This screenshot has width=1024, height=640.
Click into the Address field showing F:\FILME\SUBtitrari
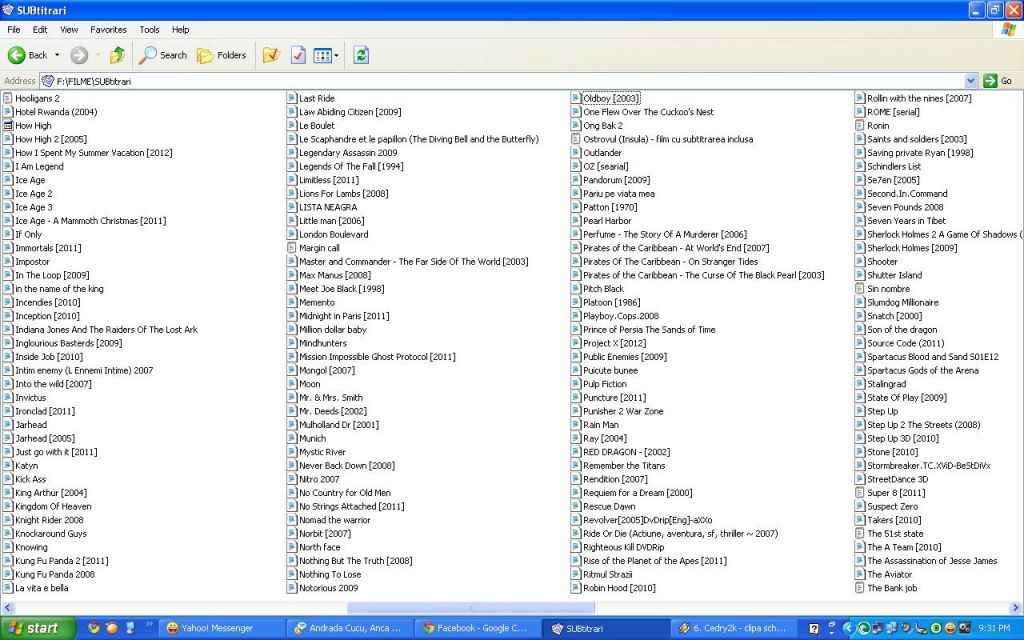(502, 81)
